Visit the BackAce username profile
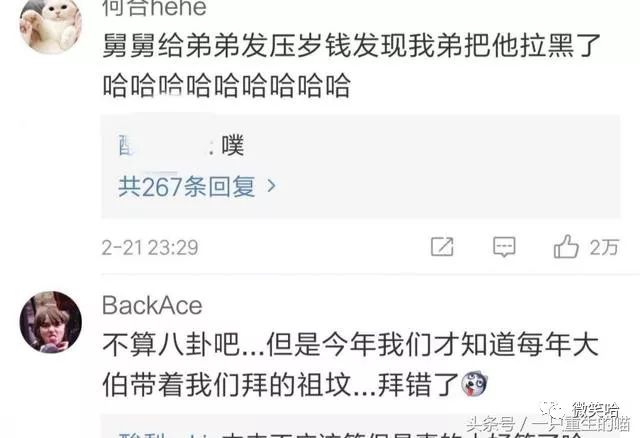The image size is (640, 438). tap(152, 305)
